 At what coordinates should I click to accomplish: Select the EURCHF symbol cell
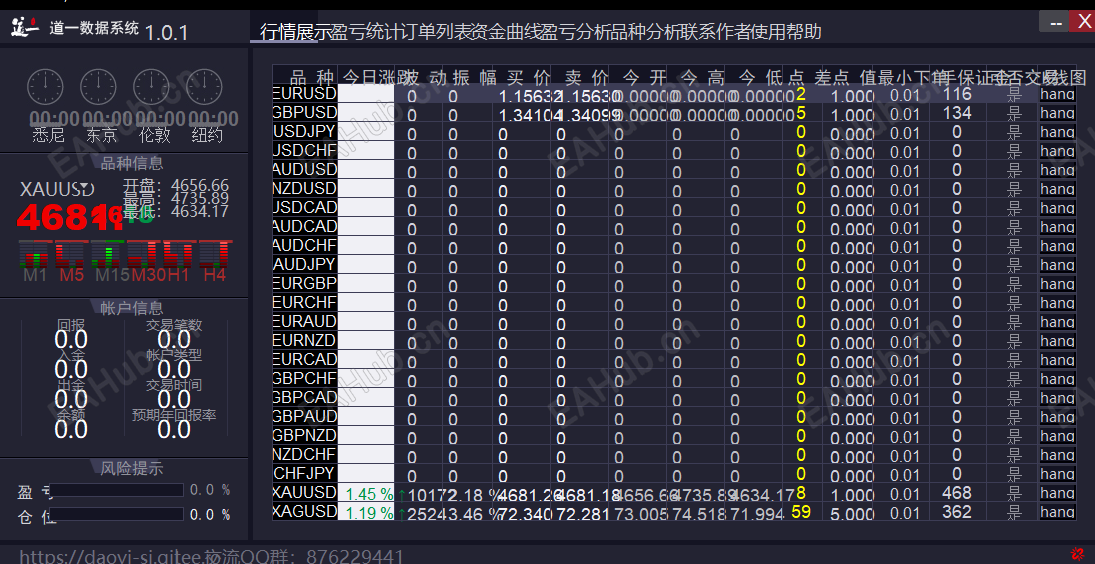pos(305,302)
